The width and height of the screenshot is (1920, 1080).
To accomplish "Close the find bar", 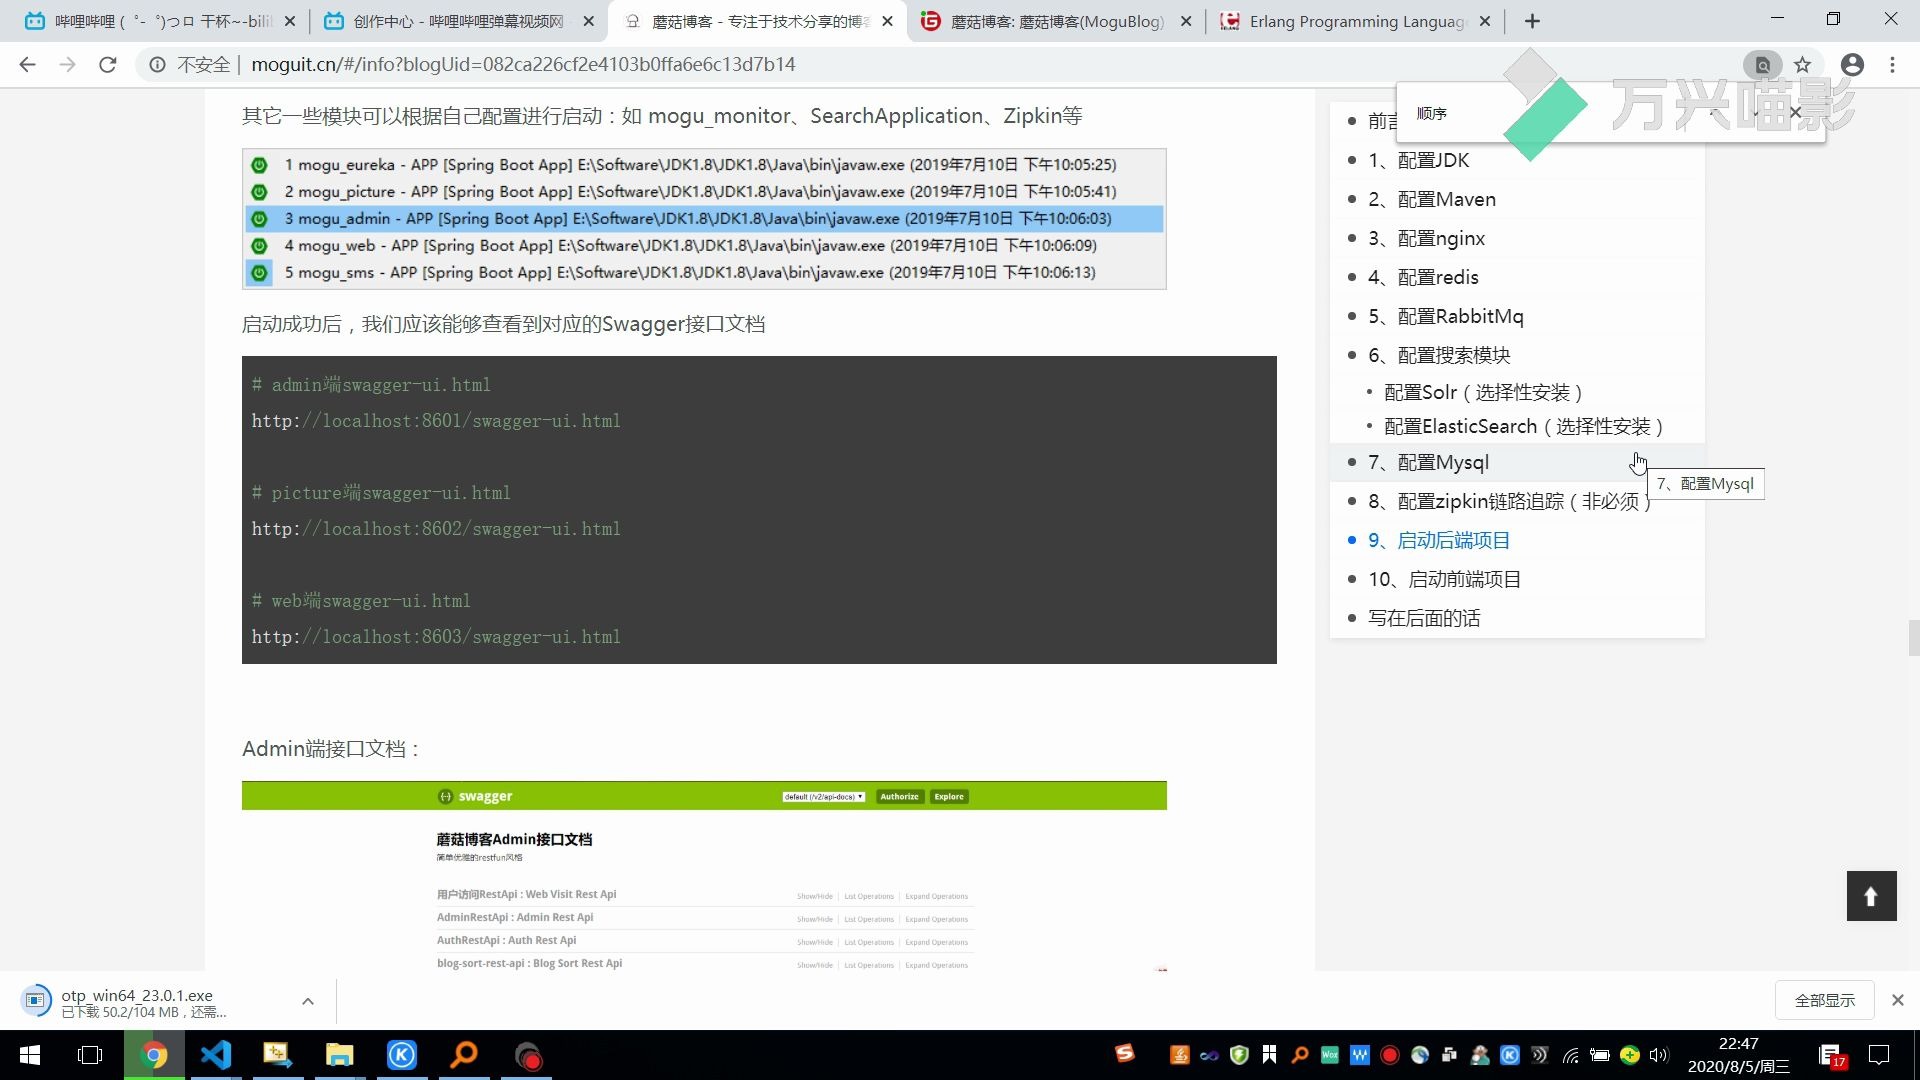I will point(1795,113).
